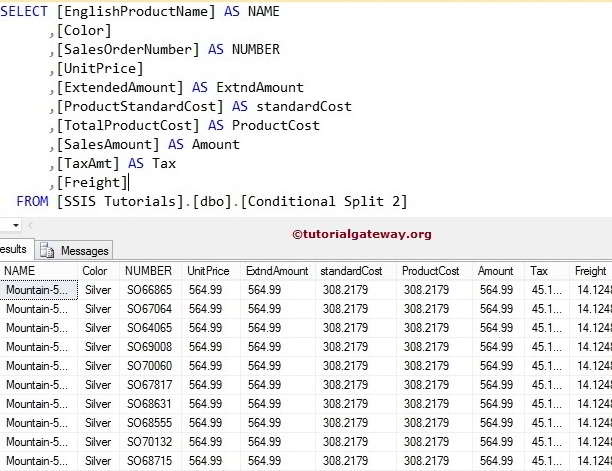Viewport: 612px width, 471px height.
Task: Place cursor on [EnglishProductName] in query
Action: point(136,11)
